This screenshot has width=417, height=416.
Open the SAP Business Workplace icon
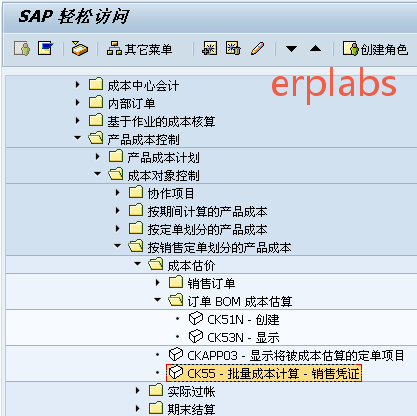80,49
